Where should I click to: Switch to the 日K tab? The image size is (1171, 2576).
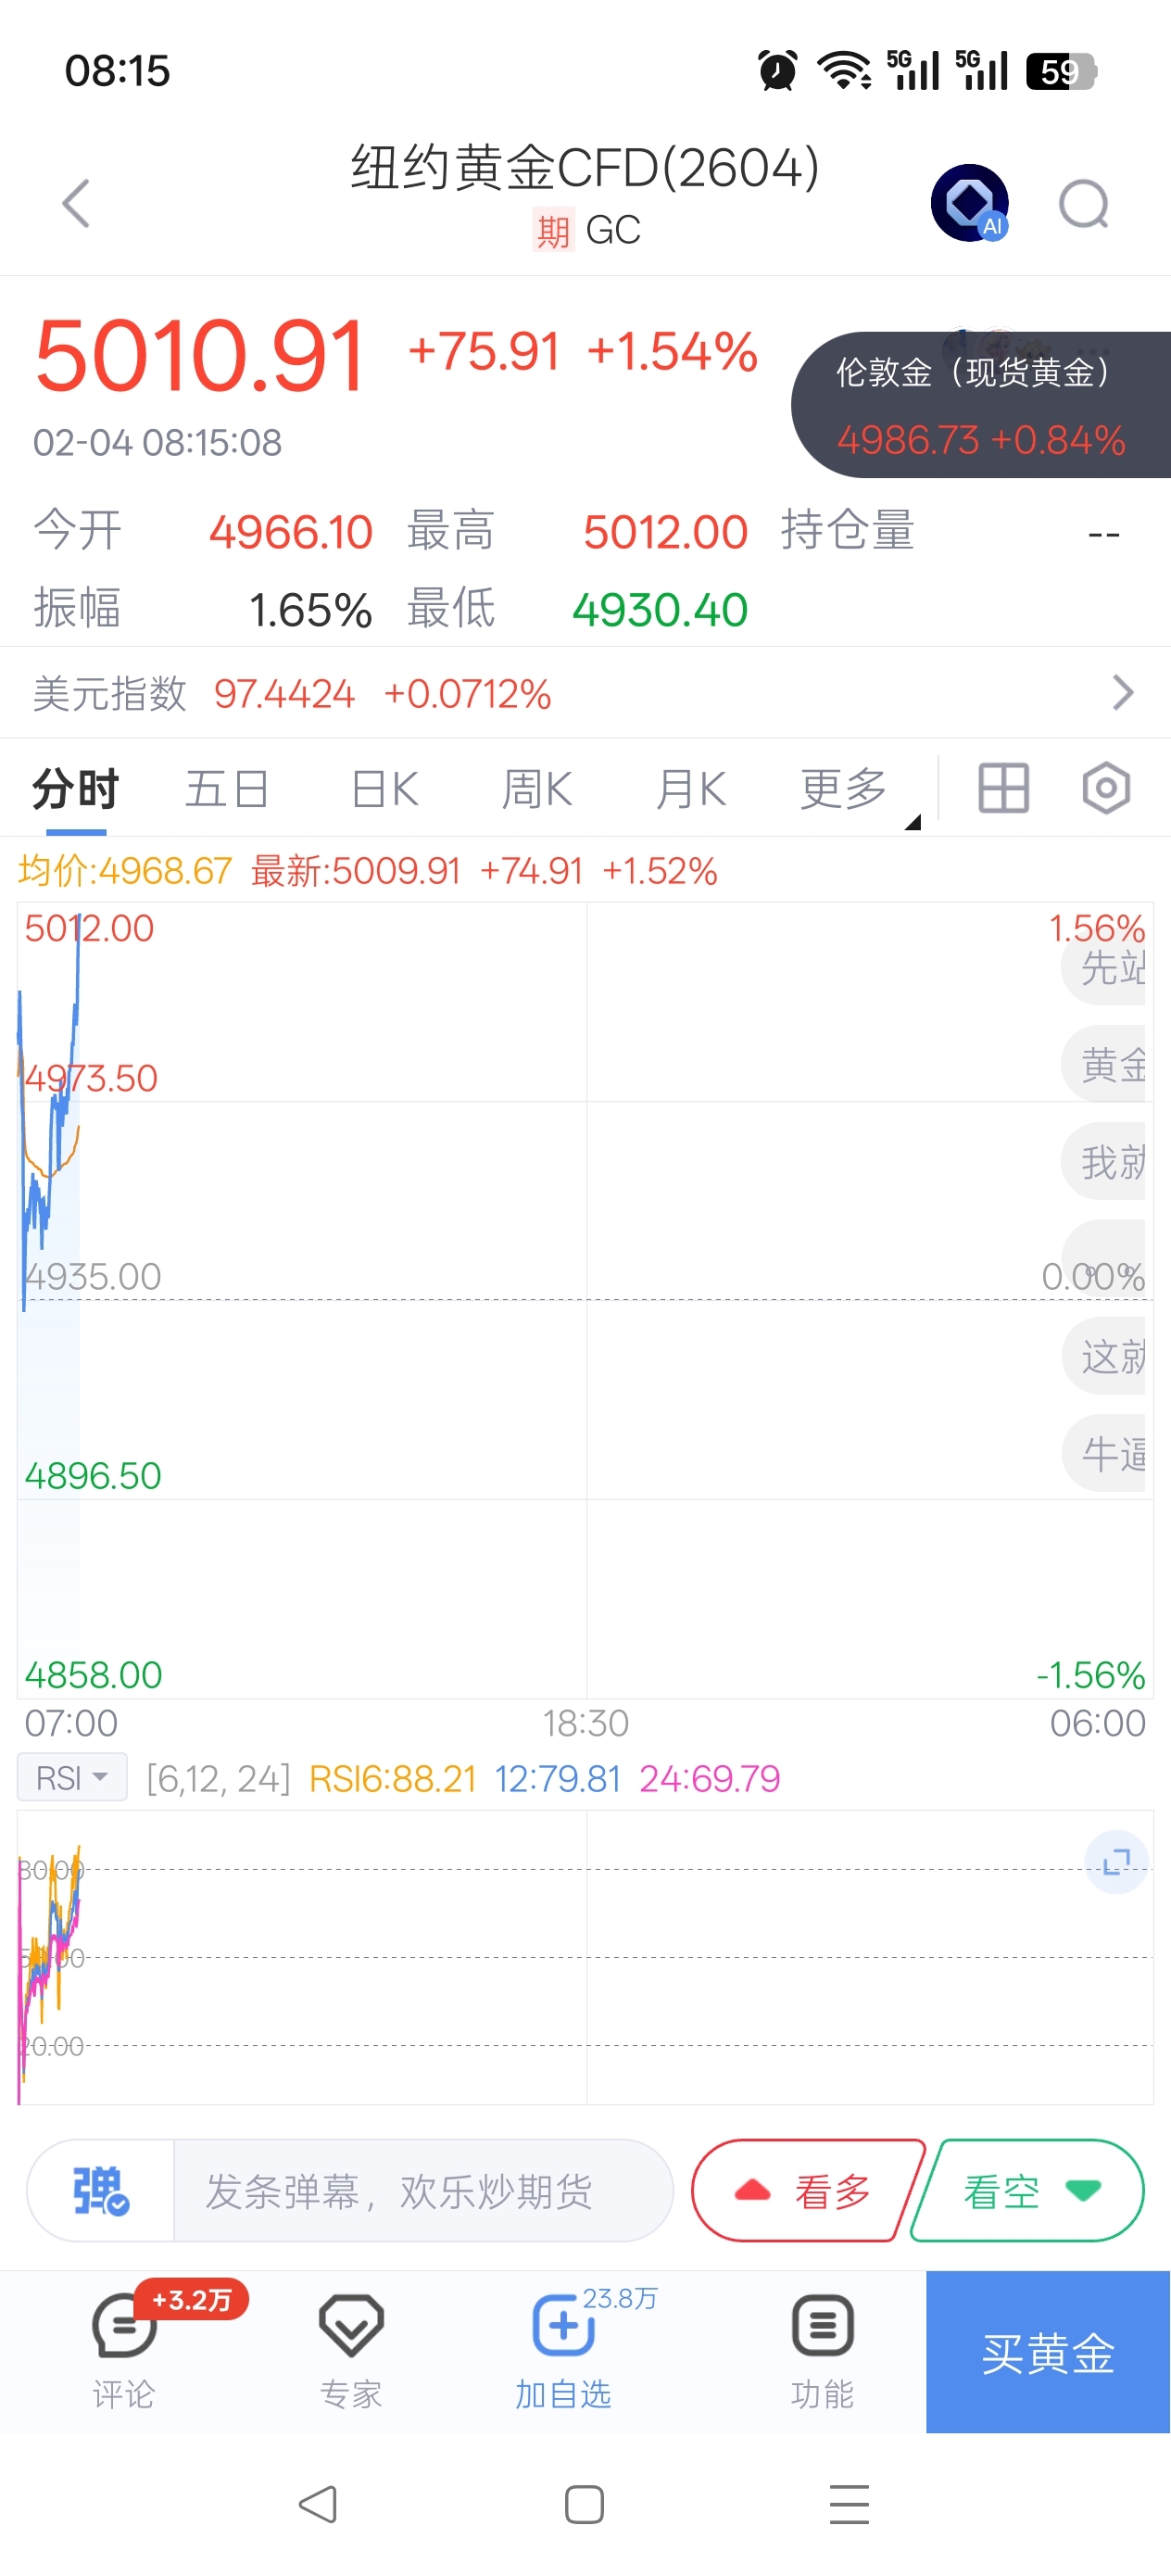pyautogui.click(x=384, y=789)
